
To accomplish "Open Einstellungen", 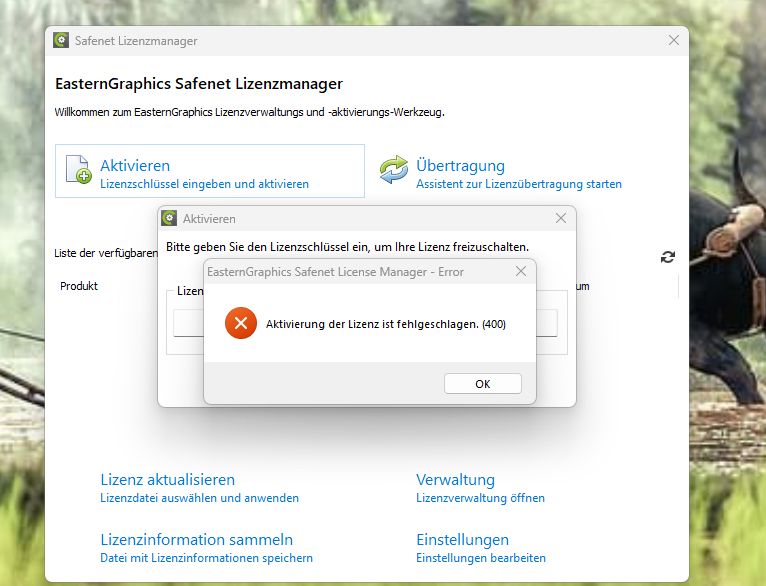I will [x=462, y=540].
